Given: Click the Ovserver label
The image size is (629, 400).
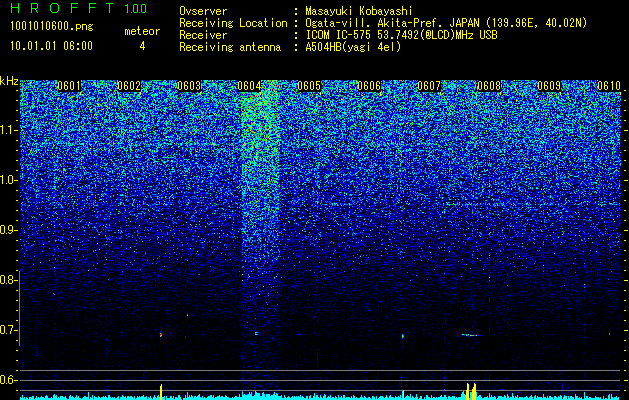Looking at the screenshot, I should [x=203, y=11].
